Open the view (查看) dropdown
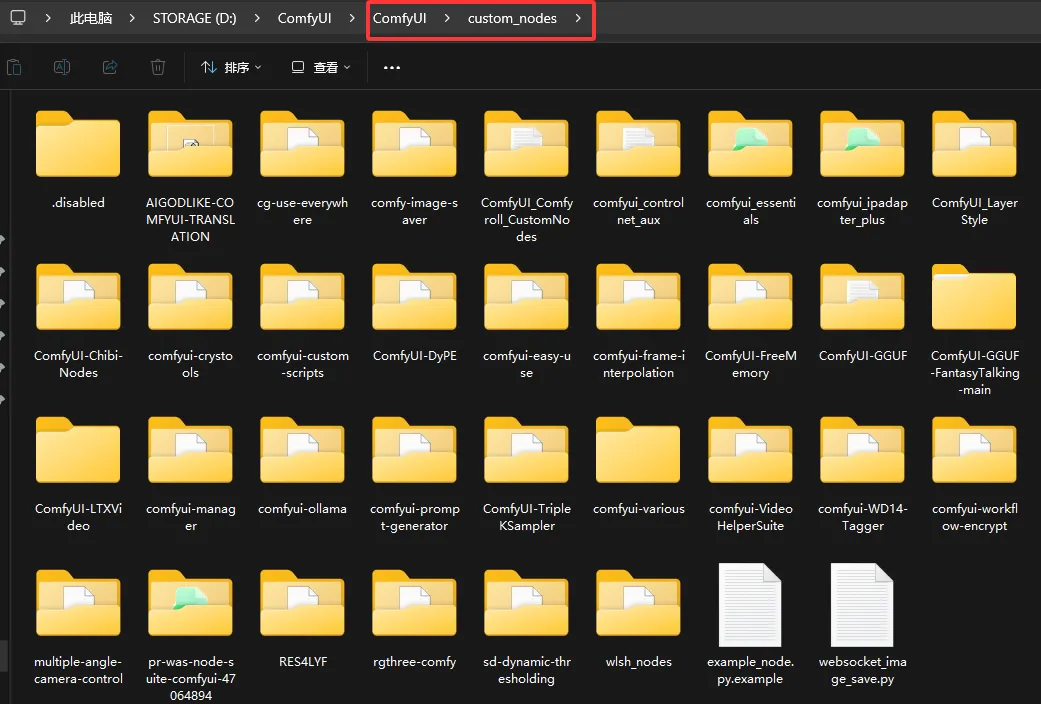This screenshot has width=1041, height=704. click(321, 67)
